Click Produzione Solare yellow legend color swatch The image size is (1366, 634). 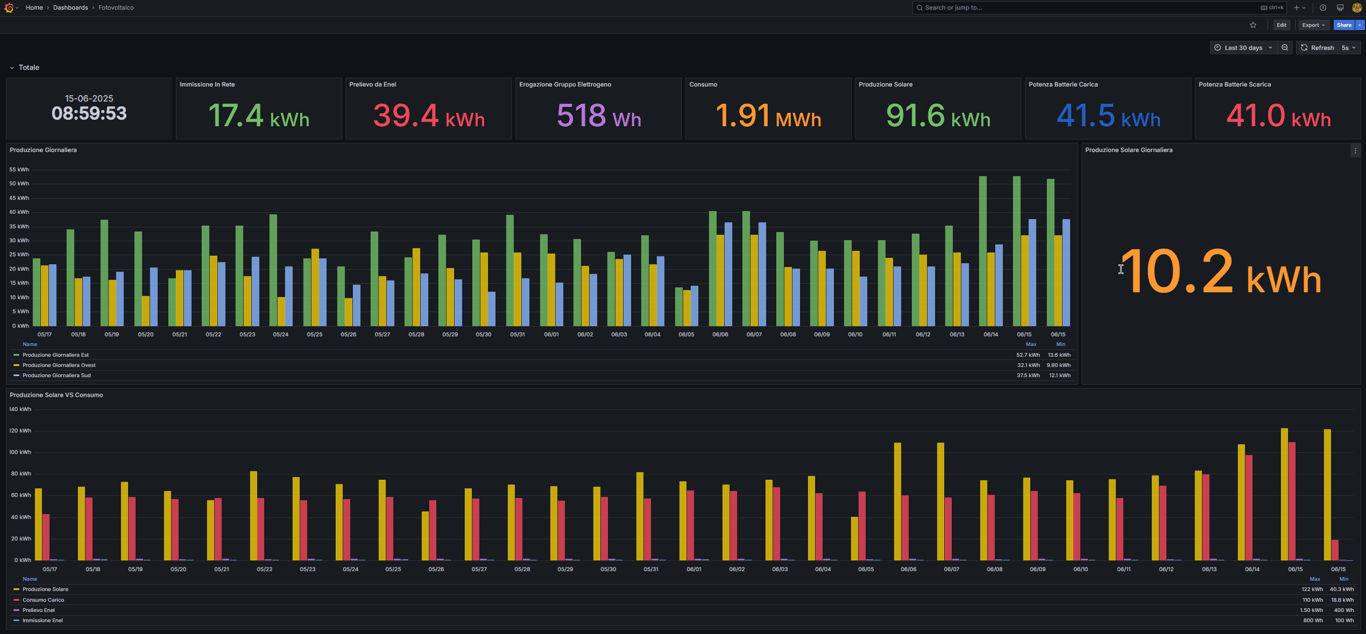pos(16,590)
